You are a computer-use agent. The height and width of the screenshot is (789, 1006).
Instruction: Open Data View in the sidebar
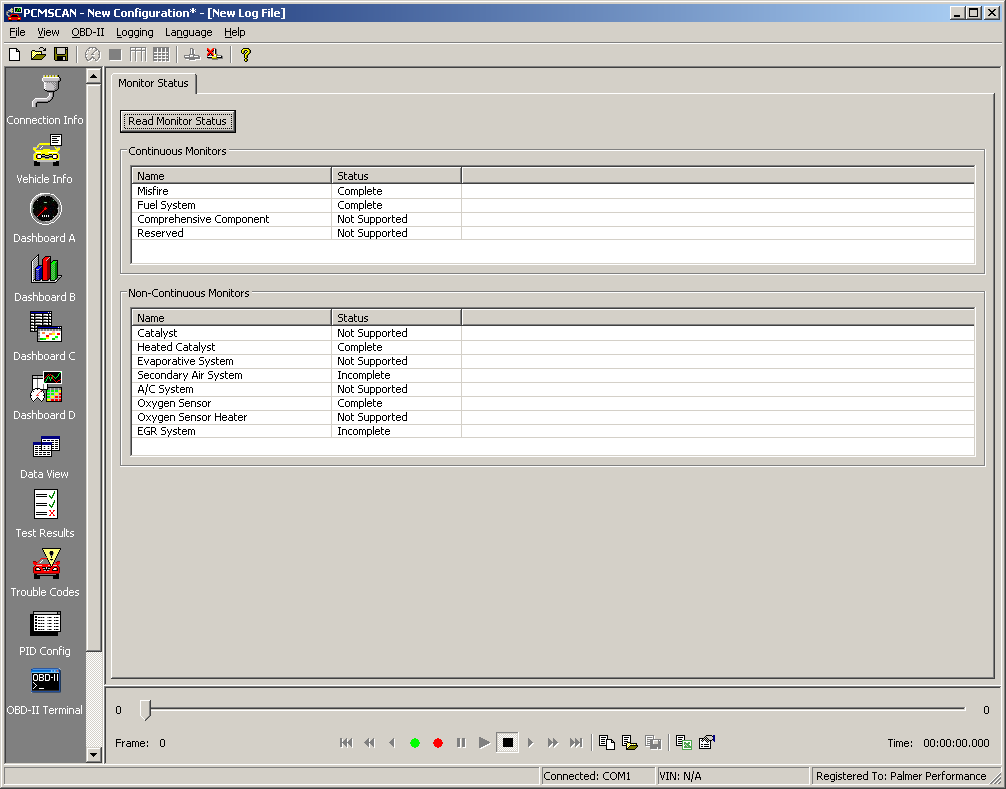pos(45,455)
